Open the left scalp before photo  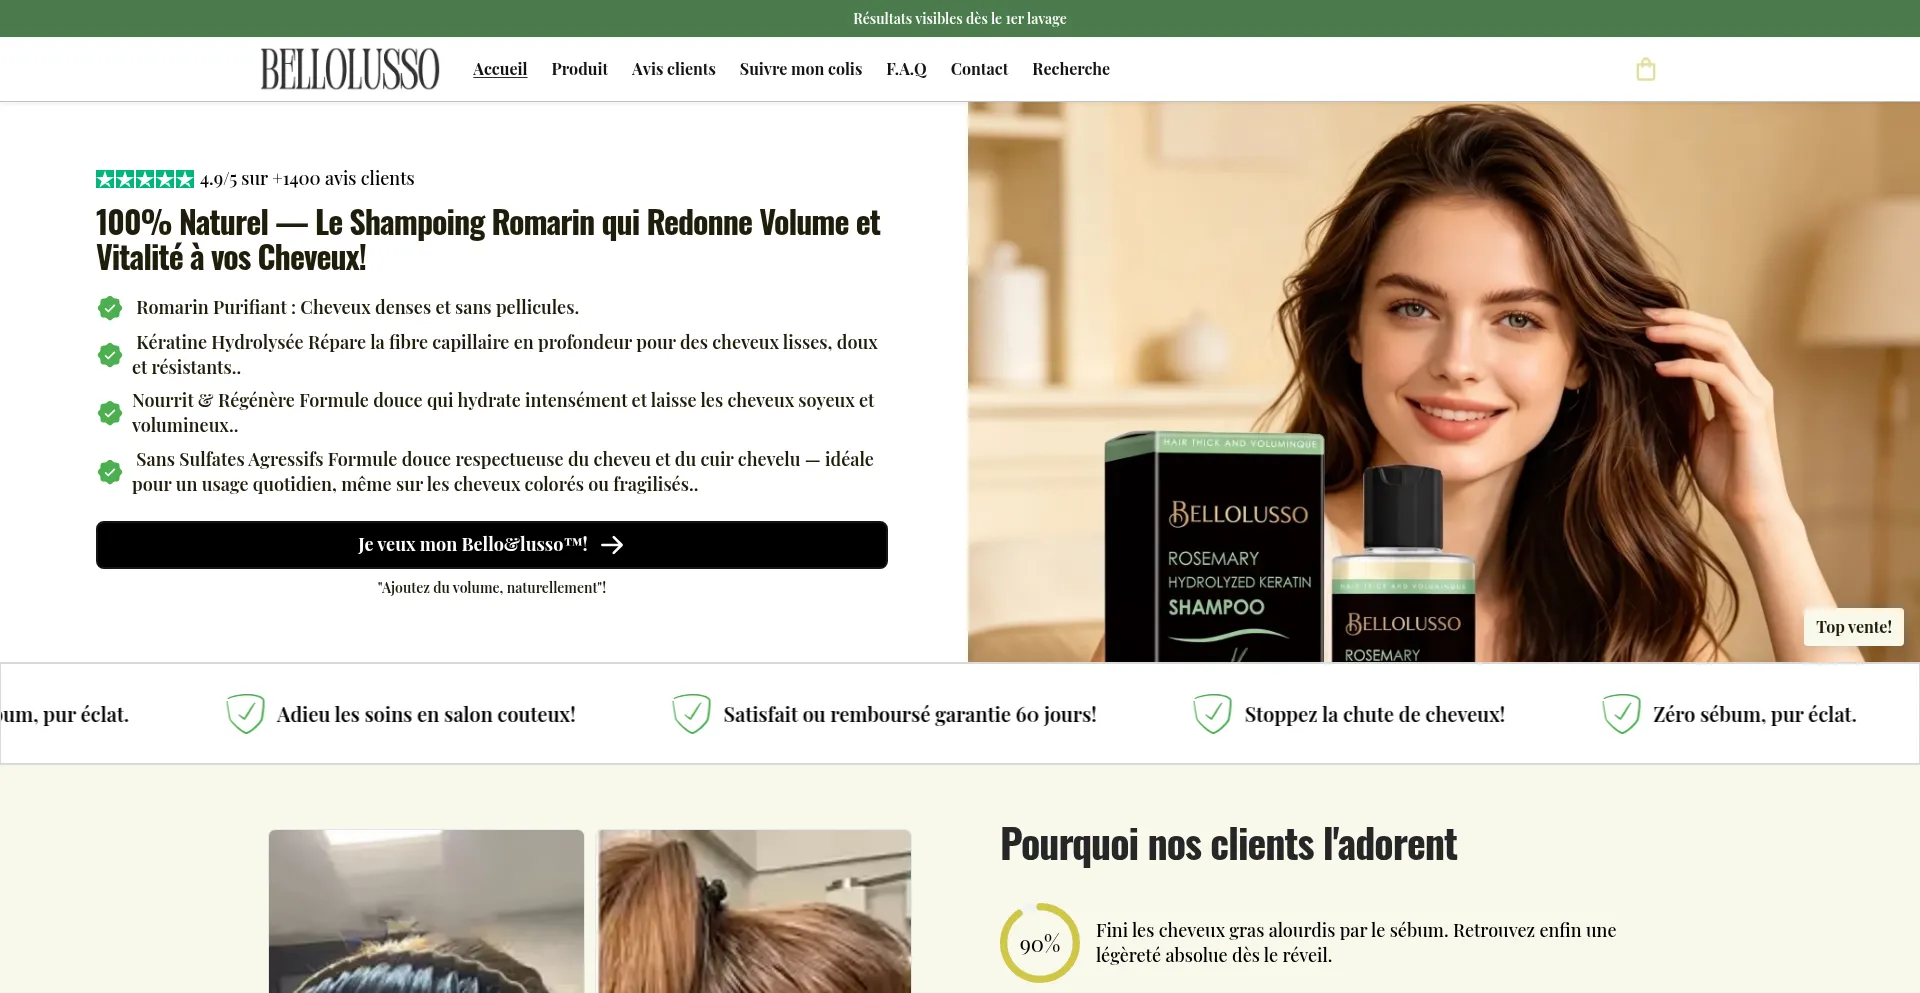point(426,911)
